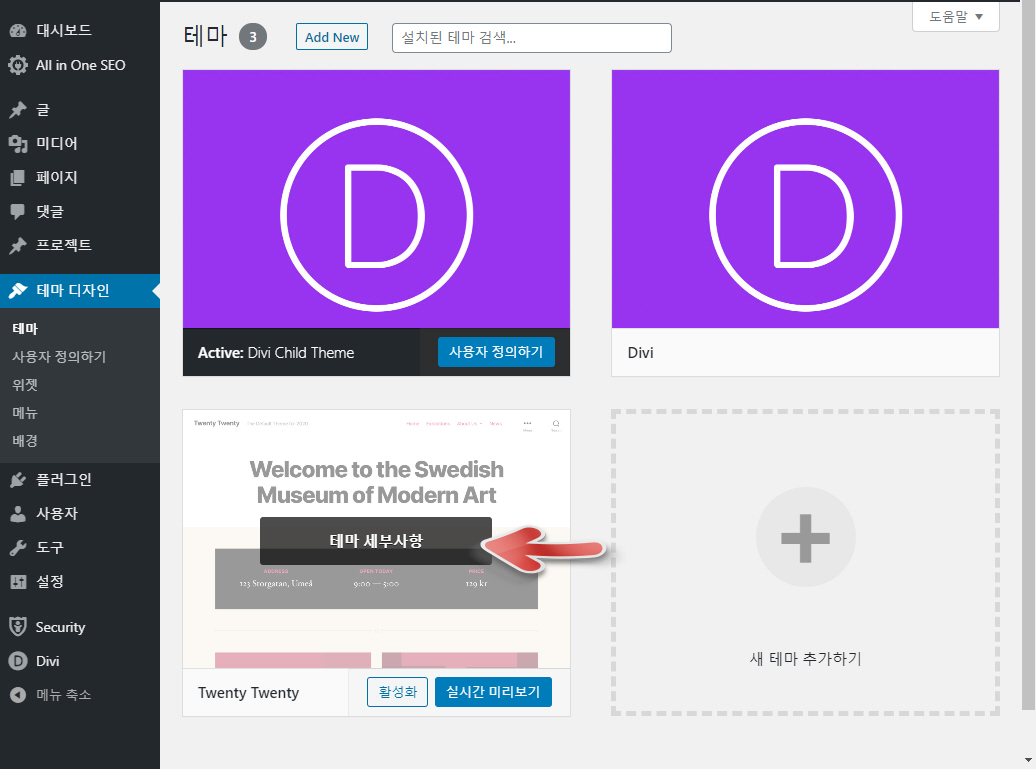Click 메뉴 축소 collapse menu text

point(63,694)
